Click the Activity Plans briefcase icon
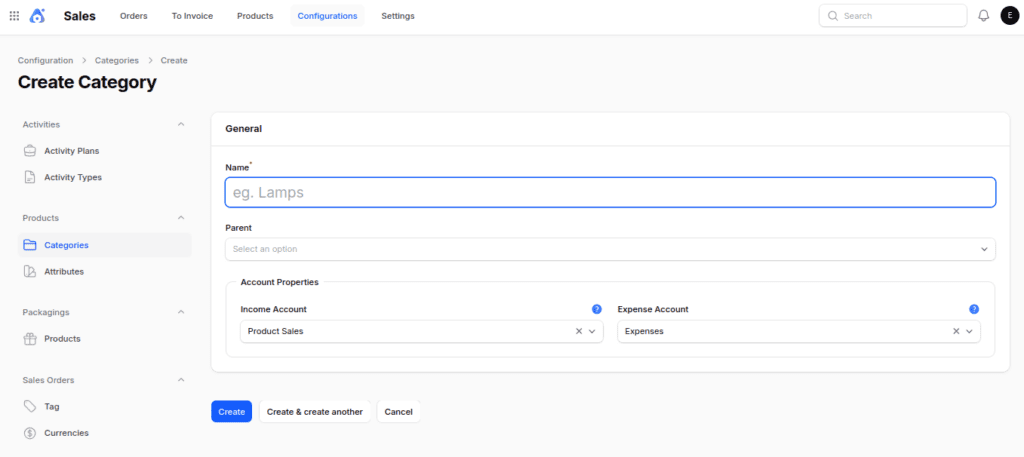 coord(29,151)
